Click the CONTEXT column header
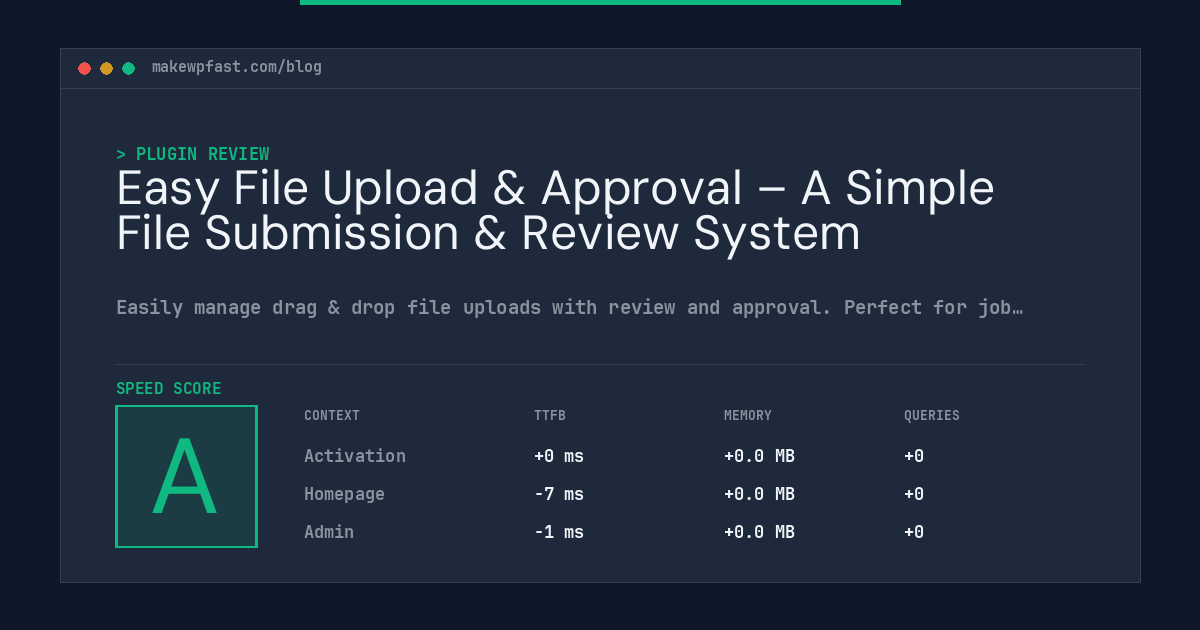The image size is (1200, 630). point(332,415)
